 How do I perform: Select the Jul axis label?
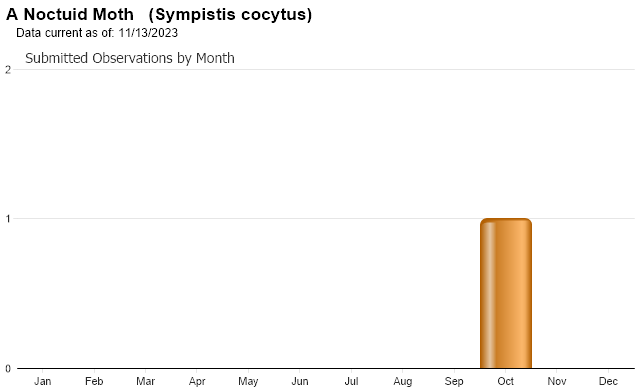pos(351,381)
